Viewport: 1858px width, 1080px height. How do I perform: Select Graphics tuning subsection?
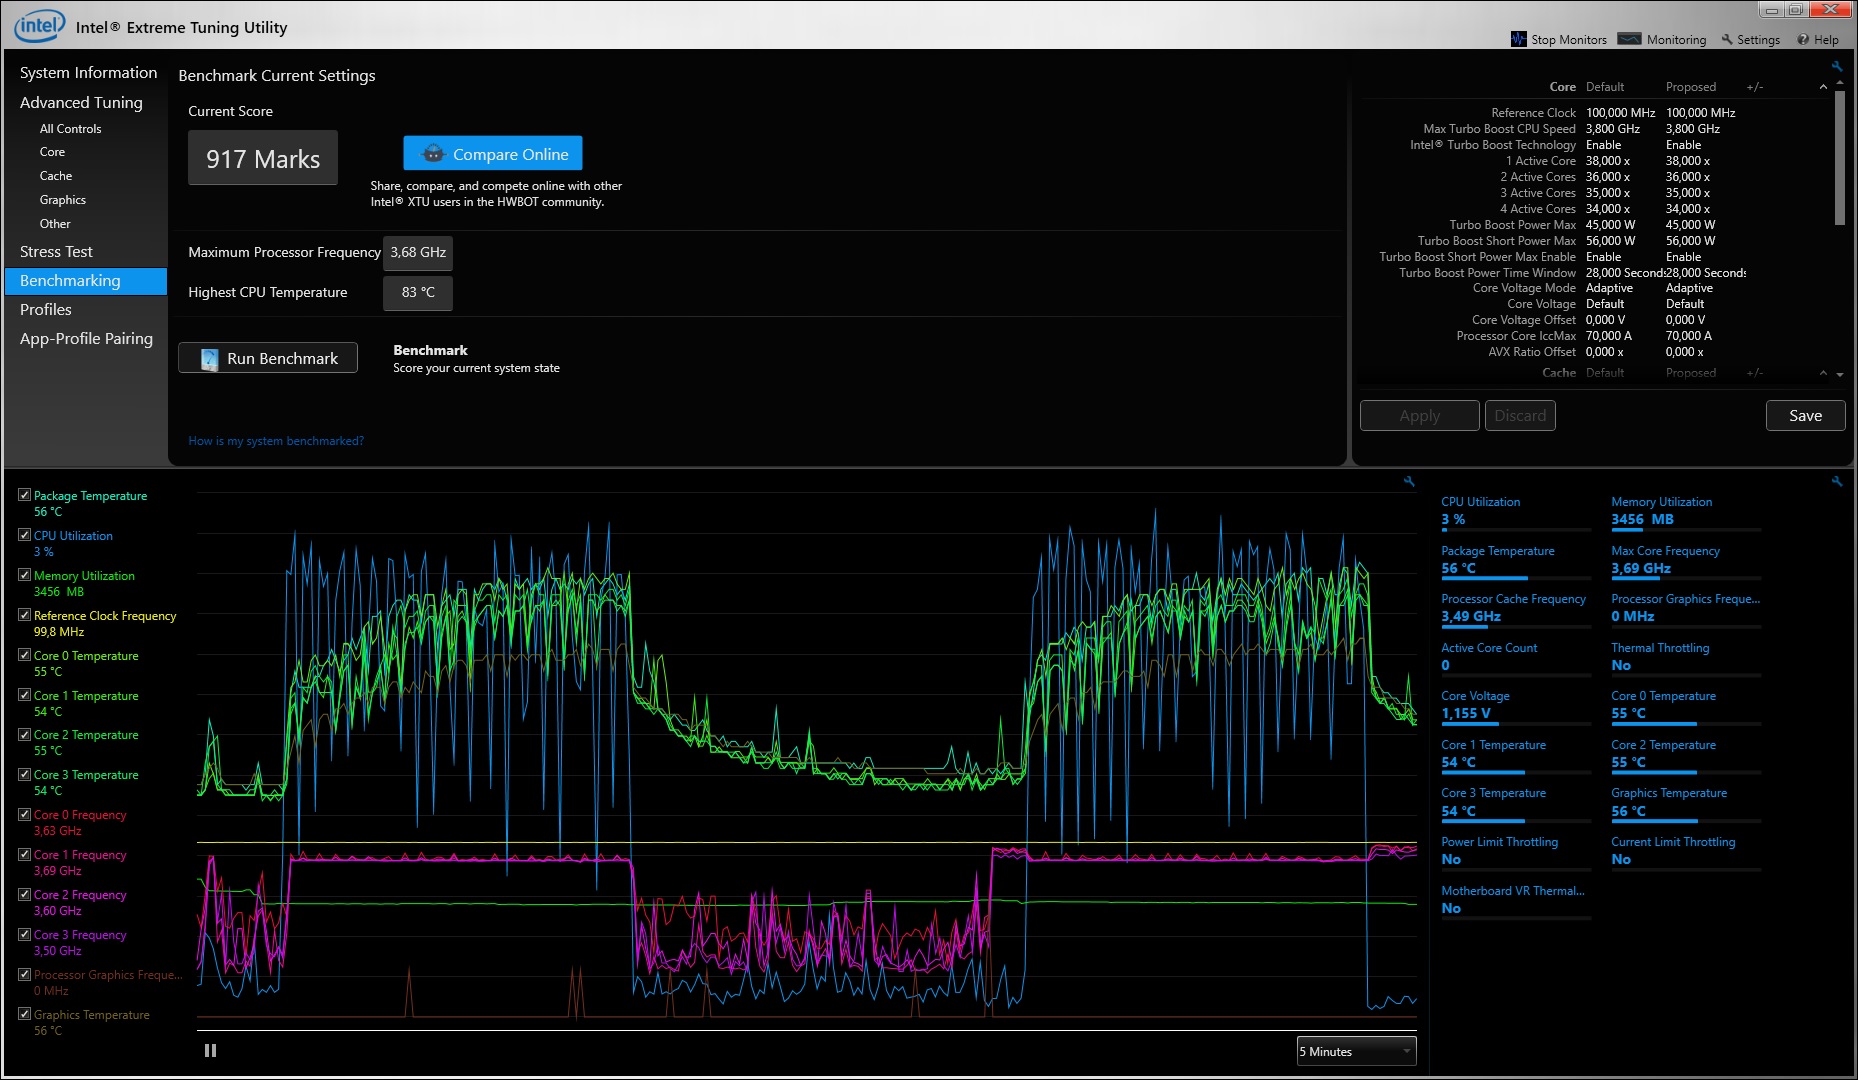(x=62, y=200)
